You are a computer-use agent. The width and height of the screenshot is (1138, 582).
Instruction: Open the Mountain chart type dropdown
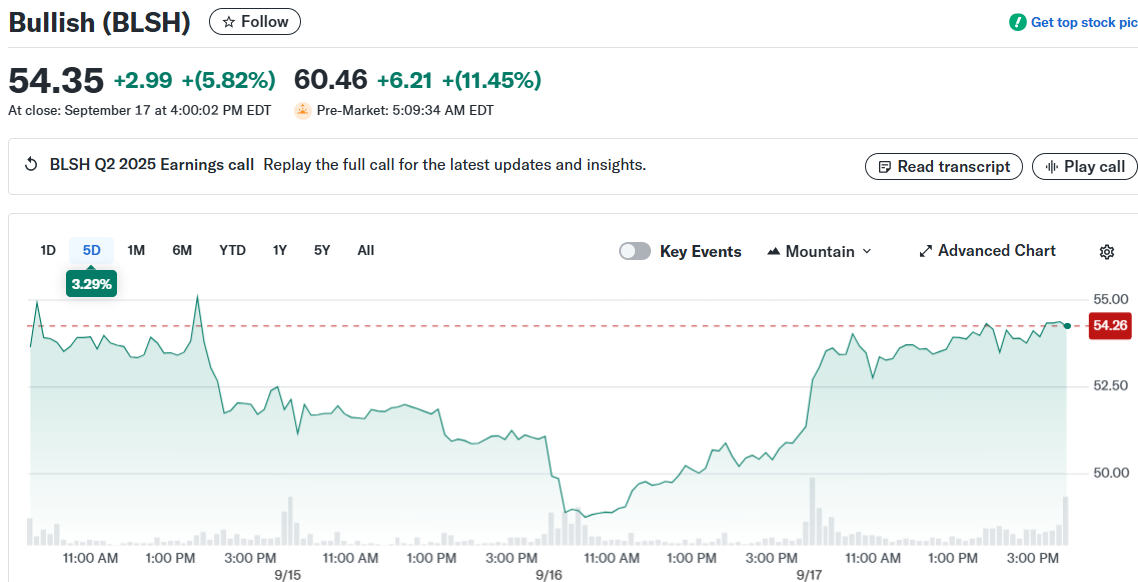(819, 252)
